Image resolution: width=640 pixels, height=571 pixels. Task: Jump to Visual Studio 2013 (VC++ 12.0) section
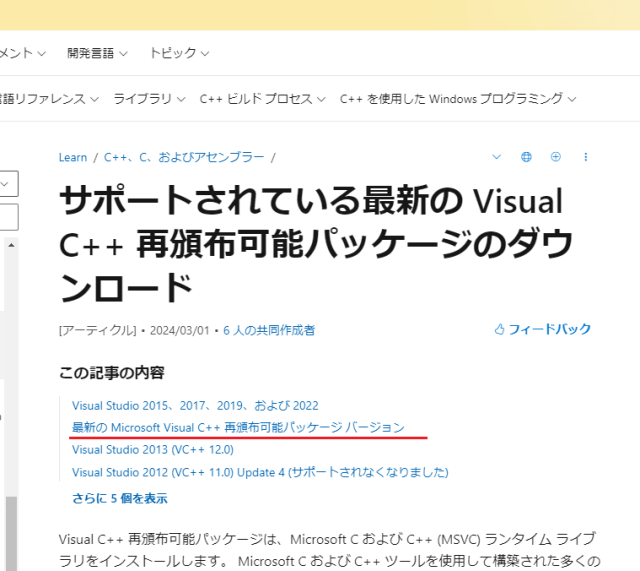click(153, 450)
